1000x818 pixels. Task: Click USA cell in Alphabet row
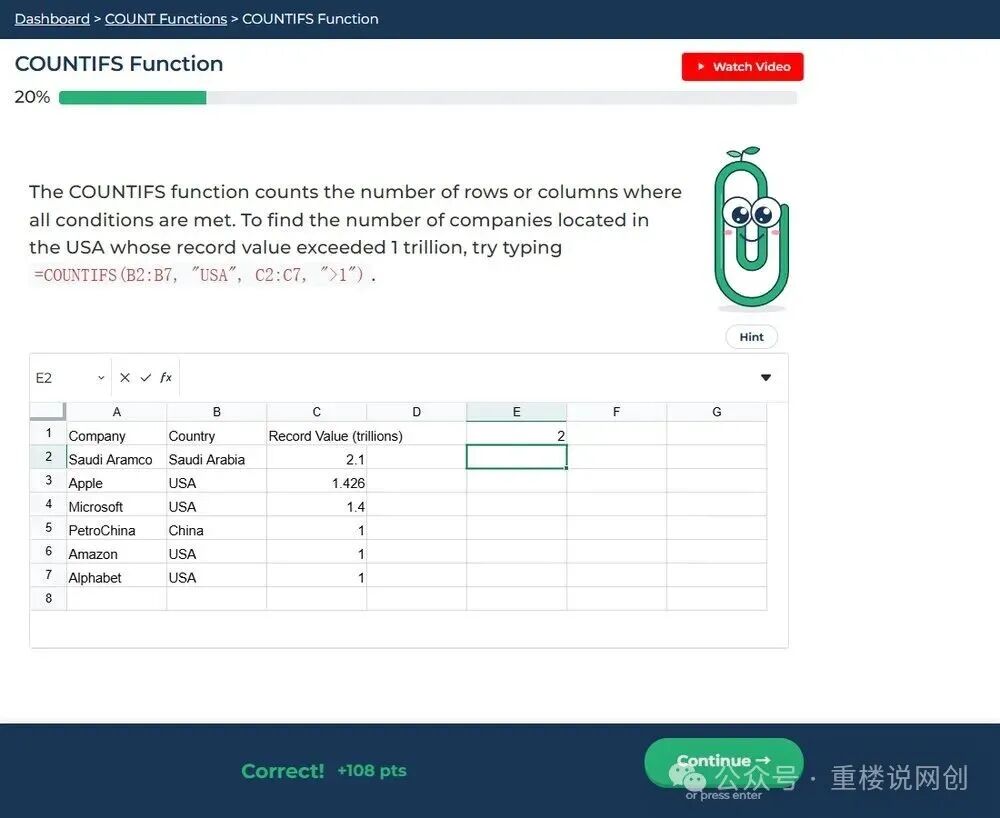[217, 575]
